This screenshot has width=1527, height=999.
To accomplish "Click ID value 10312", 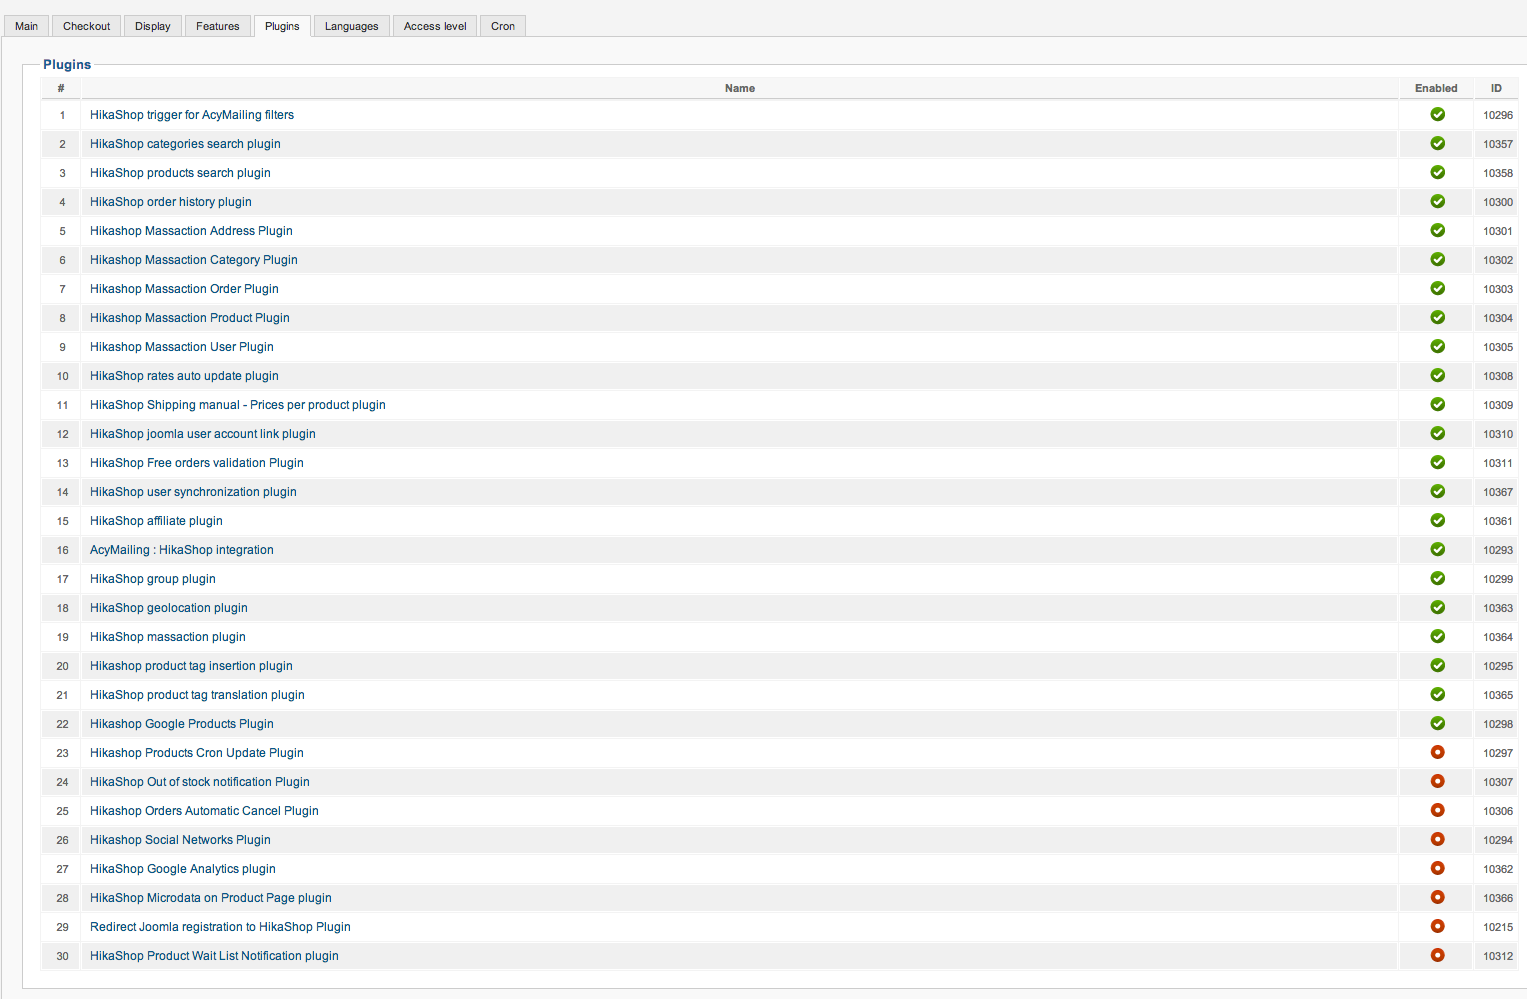I will [1498, 956].
